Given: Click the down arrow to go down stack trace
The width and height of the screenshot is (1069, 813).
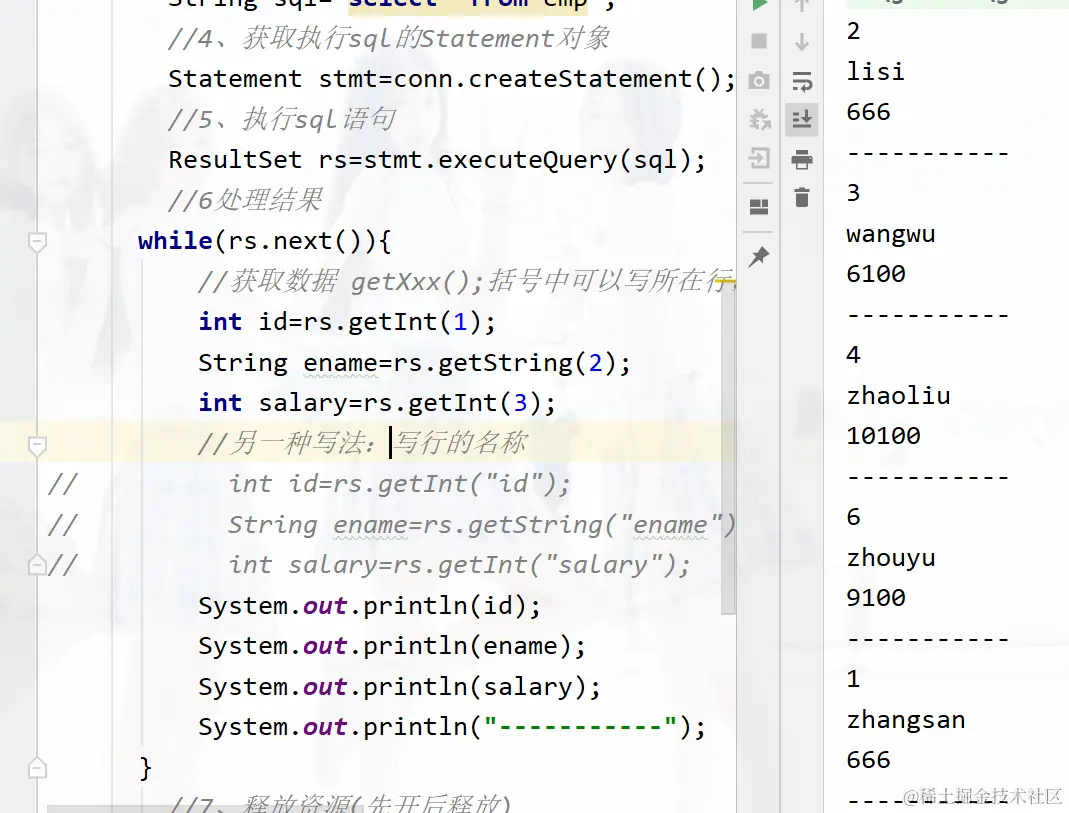Looking at the screenshot, I should pos(802,42).
